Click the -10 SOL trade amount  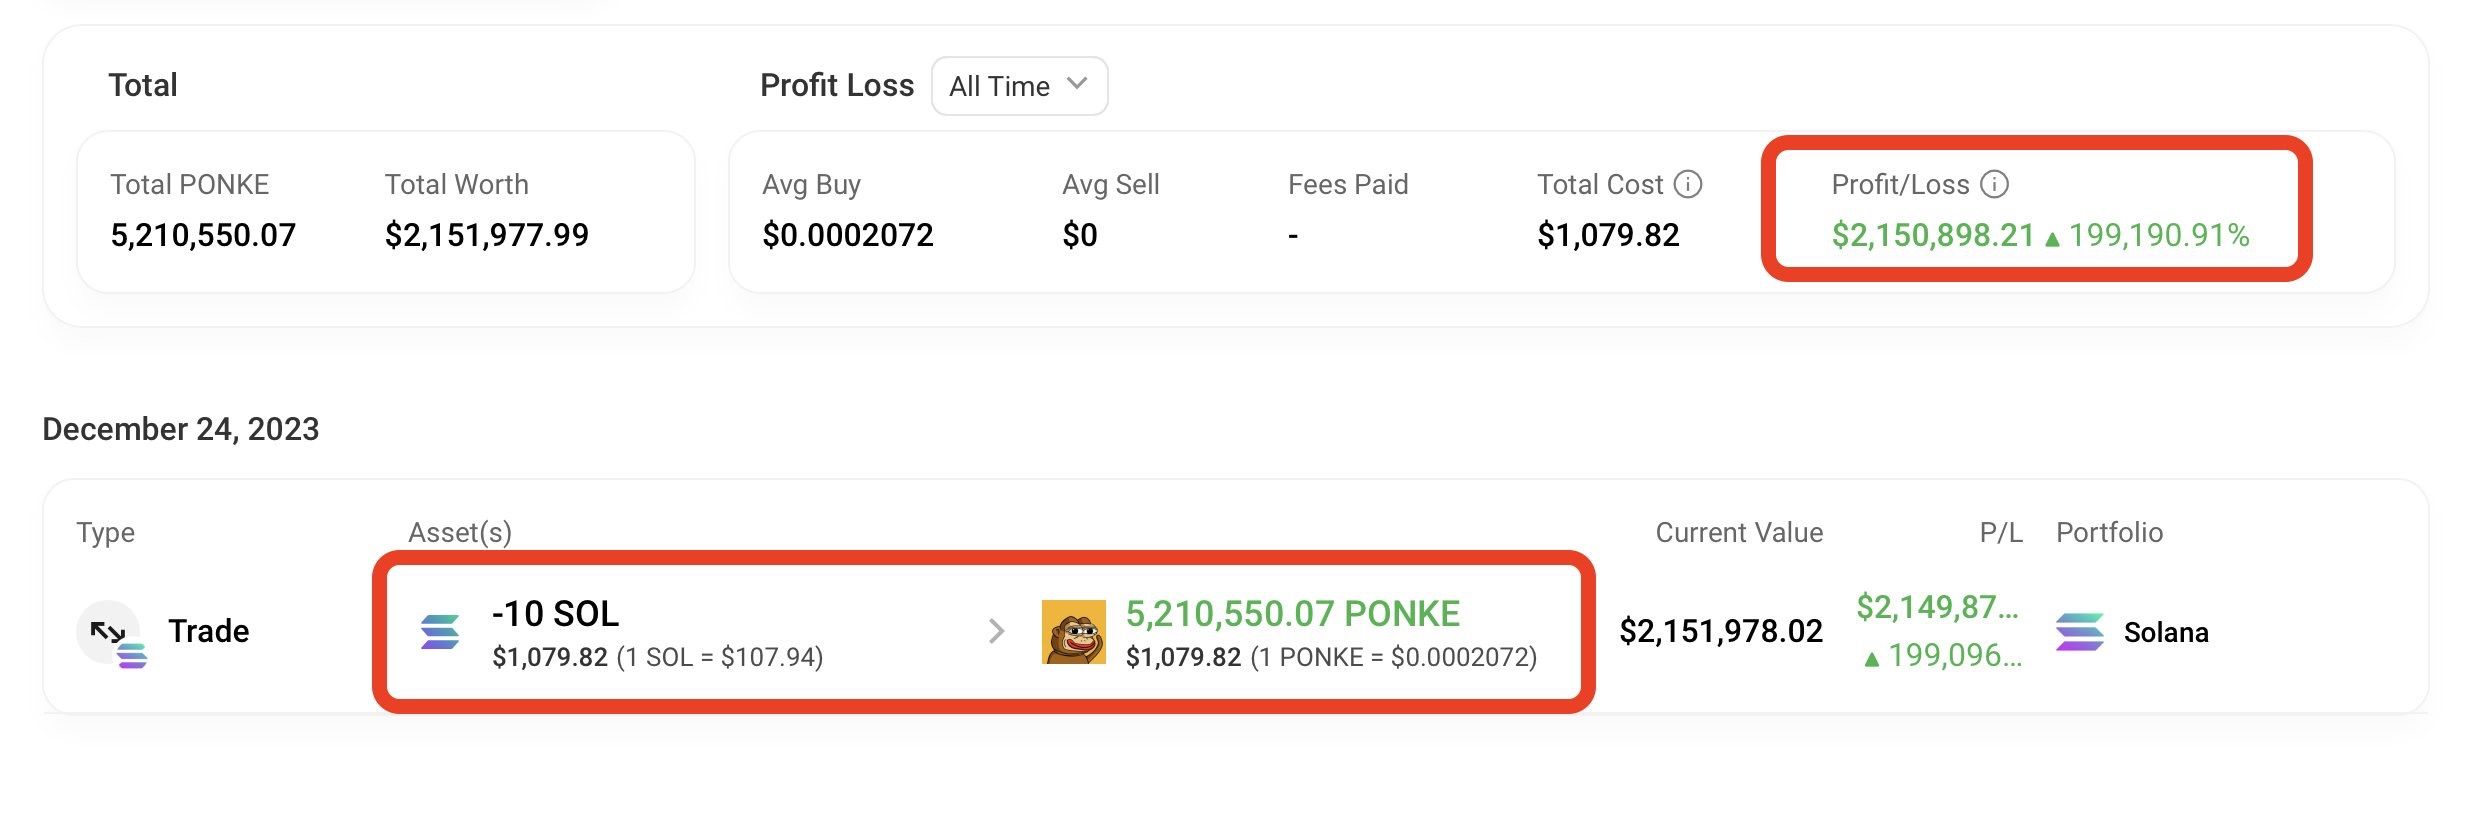(x=555, y=613)
